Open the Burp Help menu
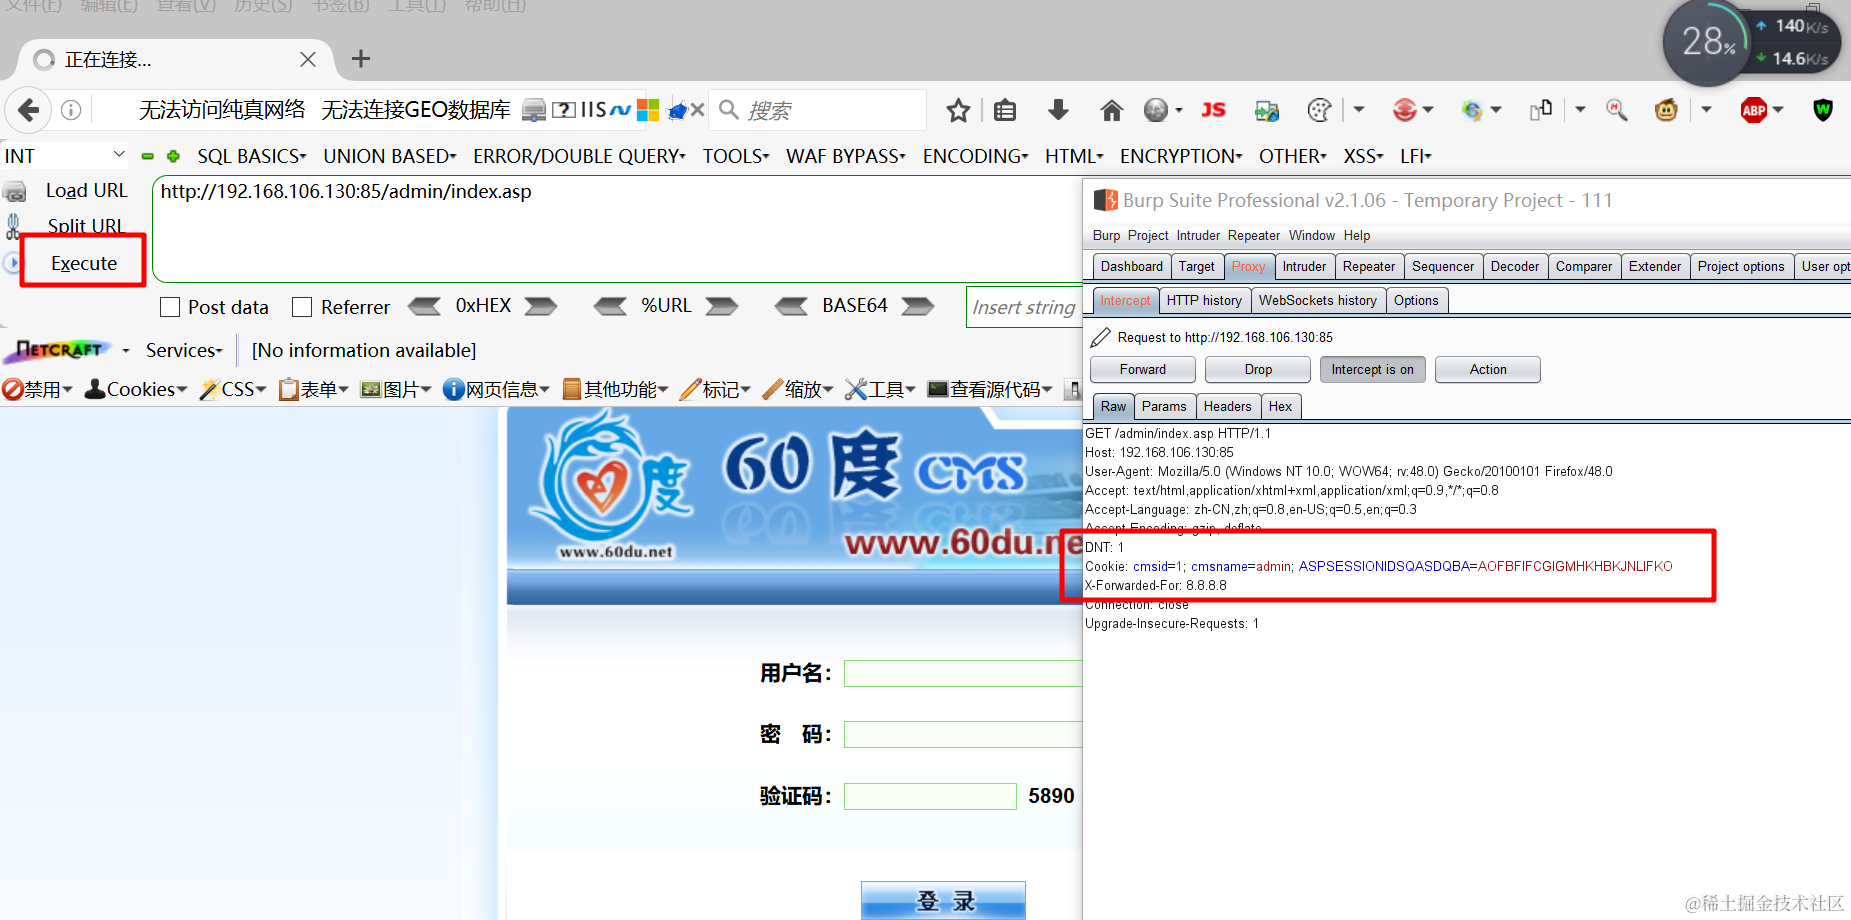1851x920 pixels. pyautogui.click(x=1357, y=236)
